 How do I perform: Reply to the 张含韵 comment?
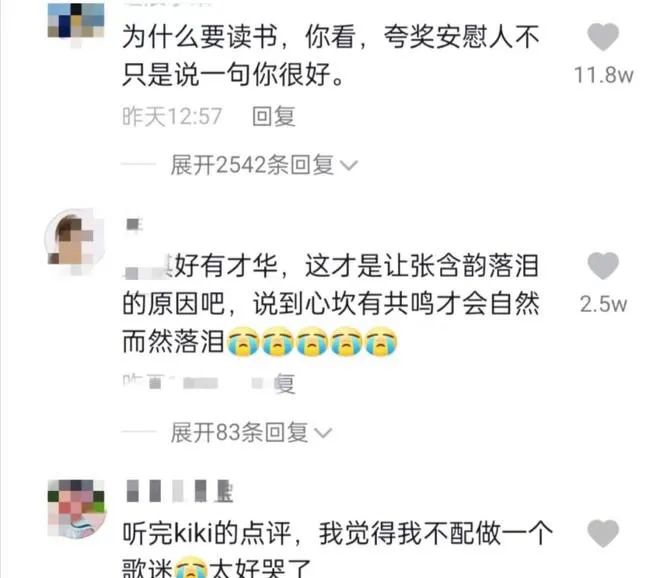pyautogui.click(x=274, y=384)
